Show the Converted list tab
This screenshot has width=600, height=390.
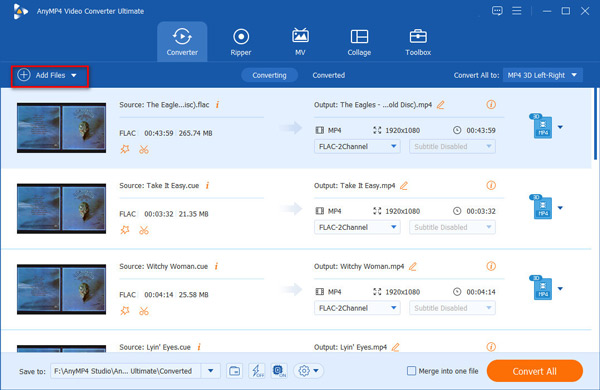click(328, 75)
